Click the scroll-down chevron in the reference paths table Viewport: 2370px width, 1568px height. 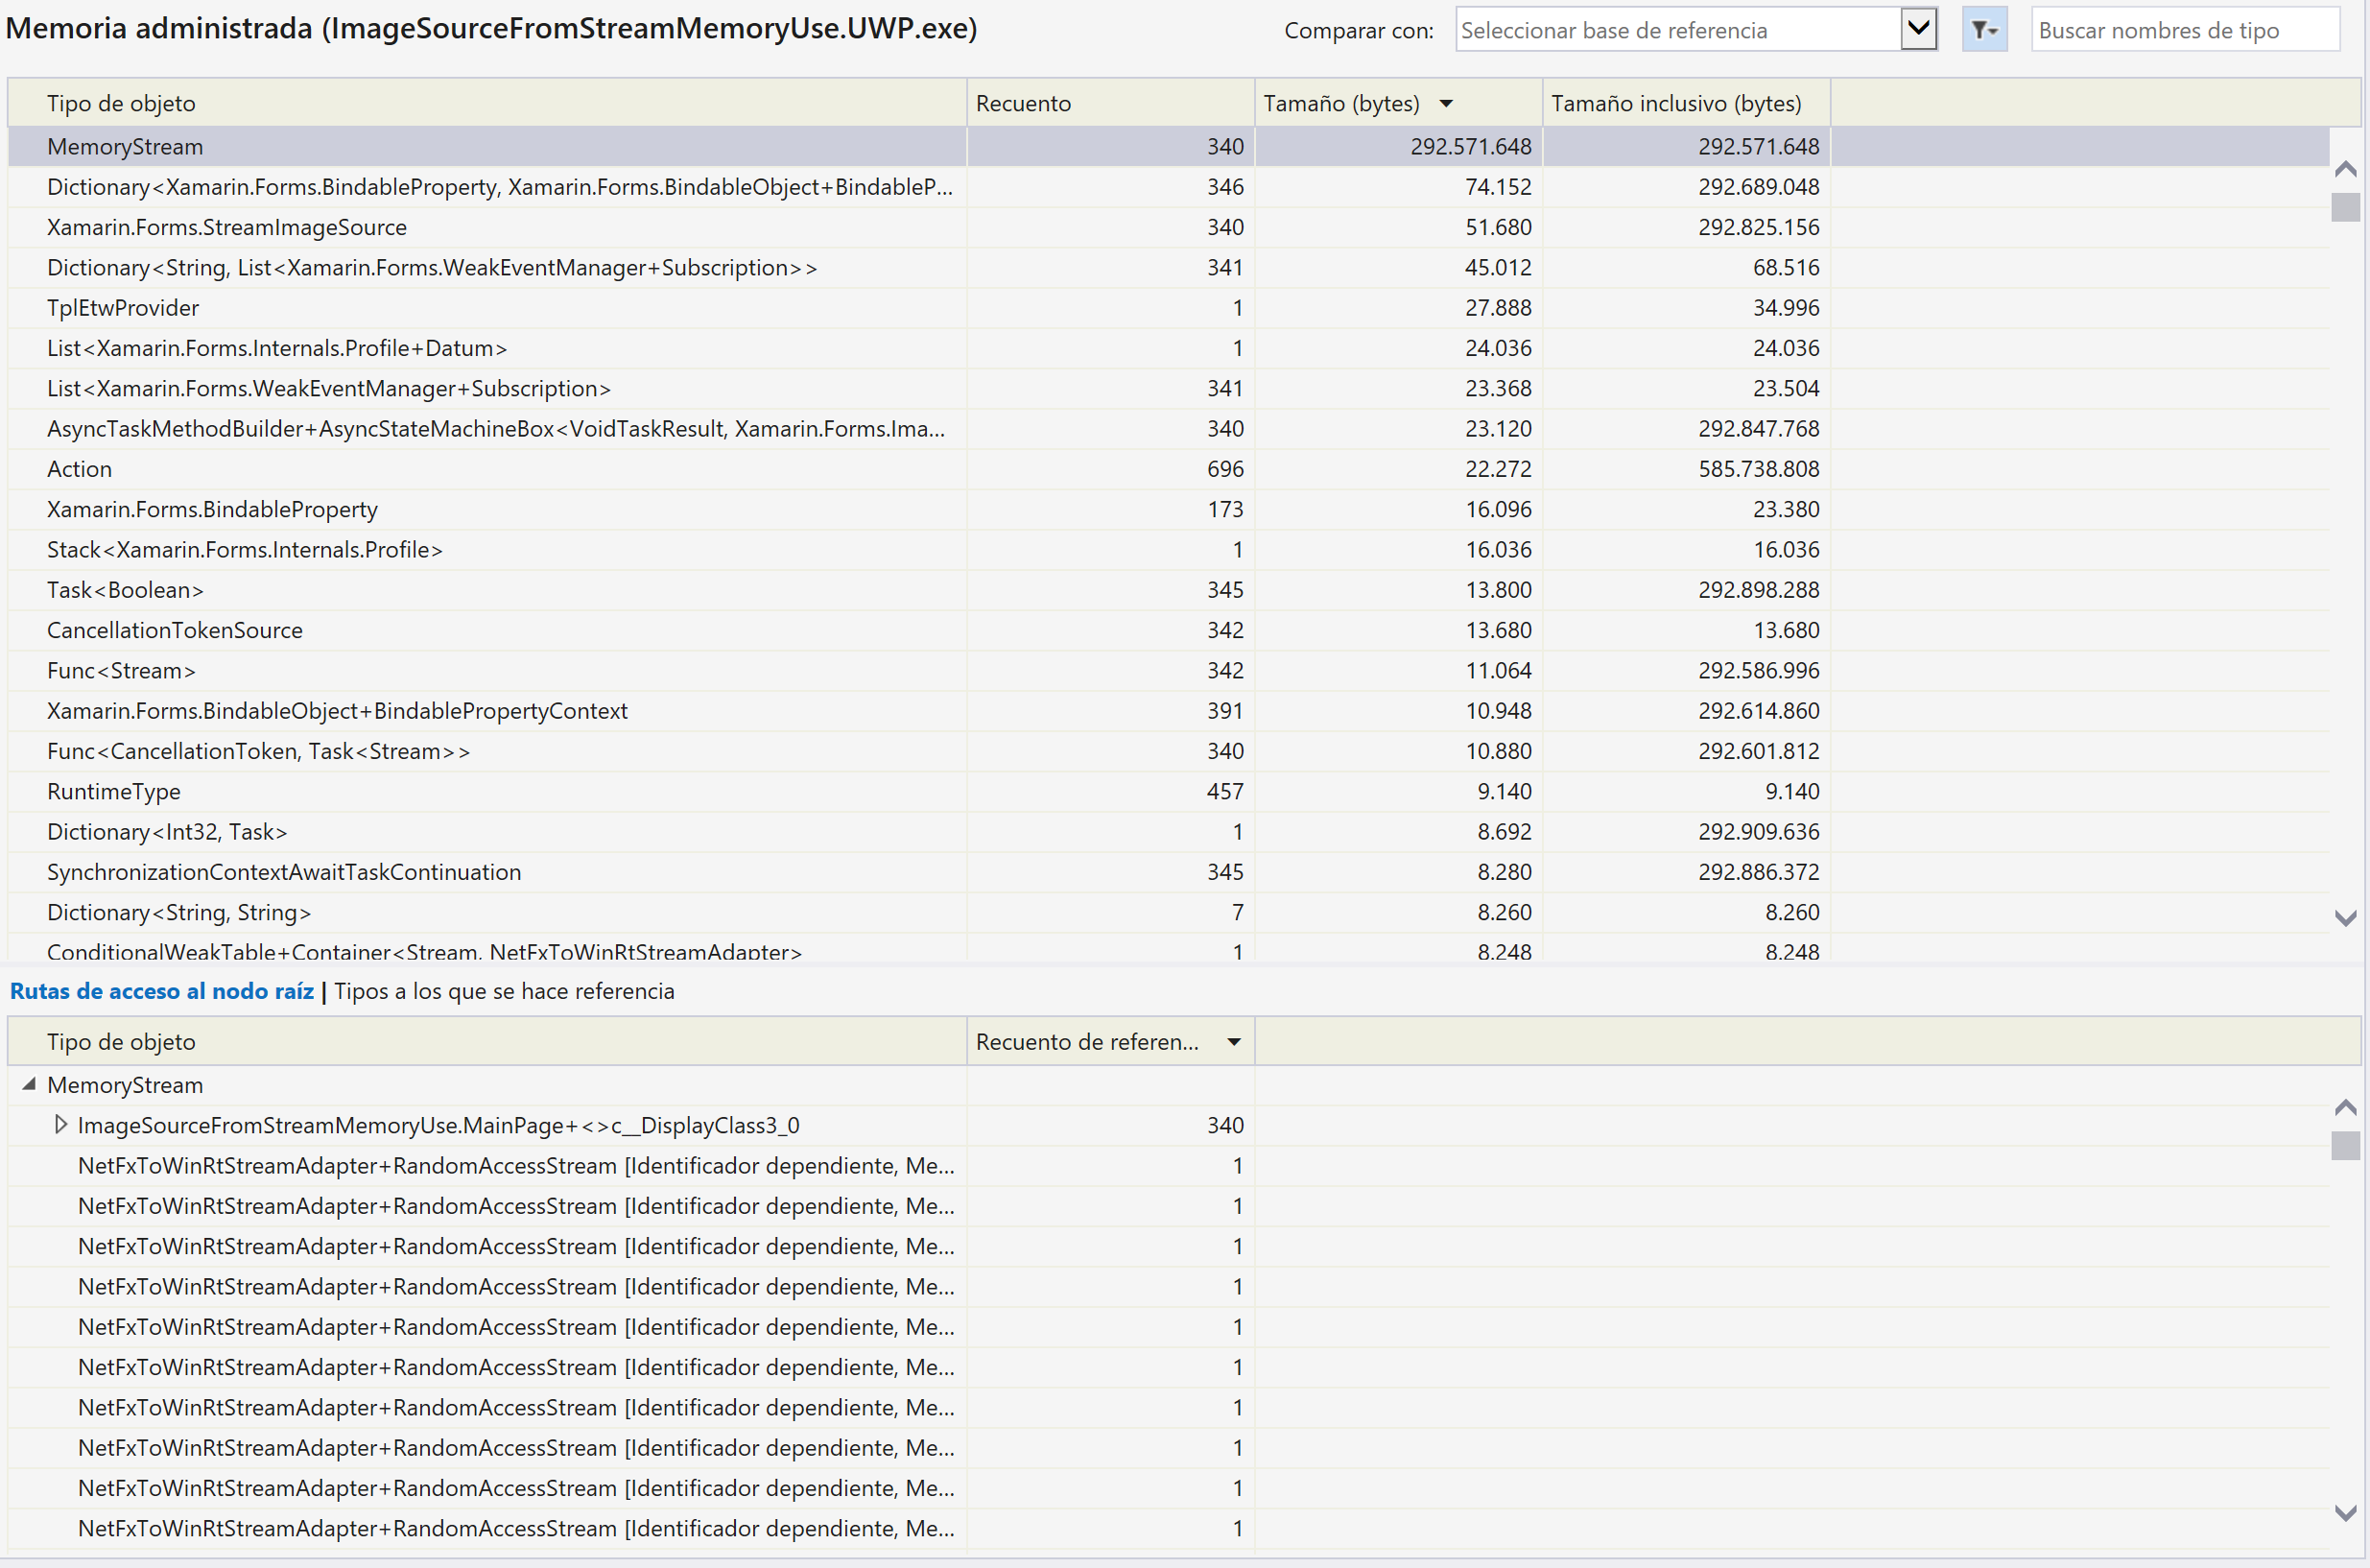(x=2347, y=1513)
